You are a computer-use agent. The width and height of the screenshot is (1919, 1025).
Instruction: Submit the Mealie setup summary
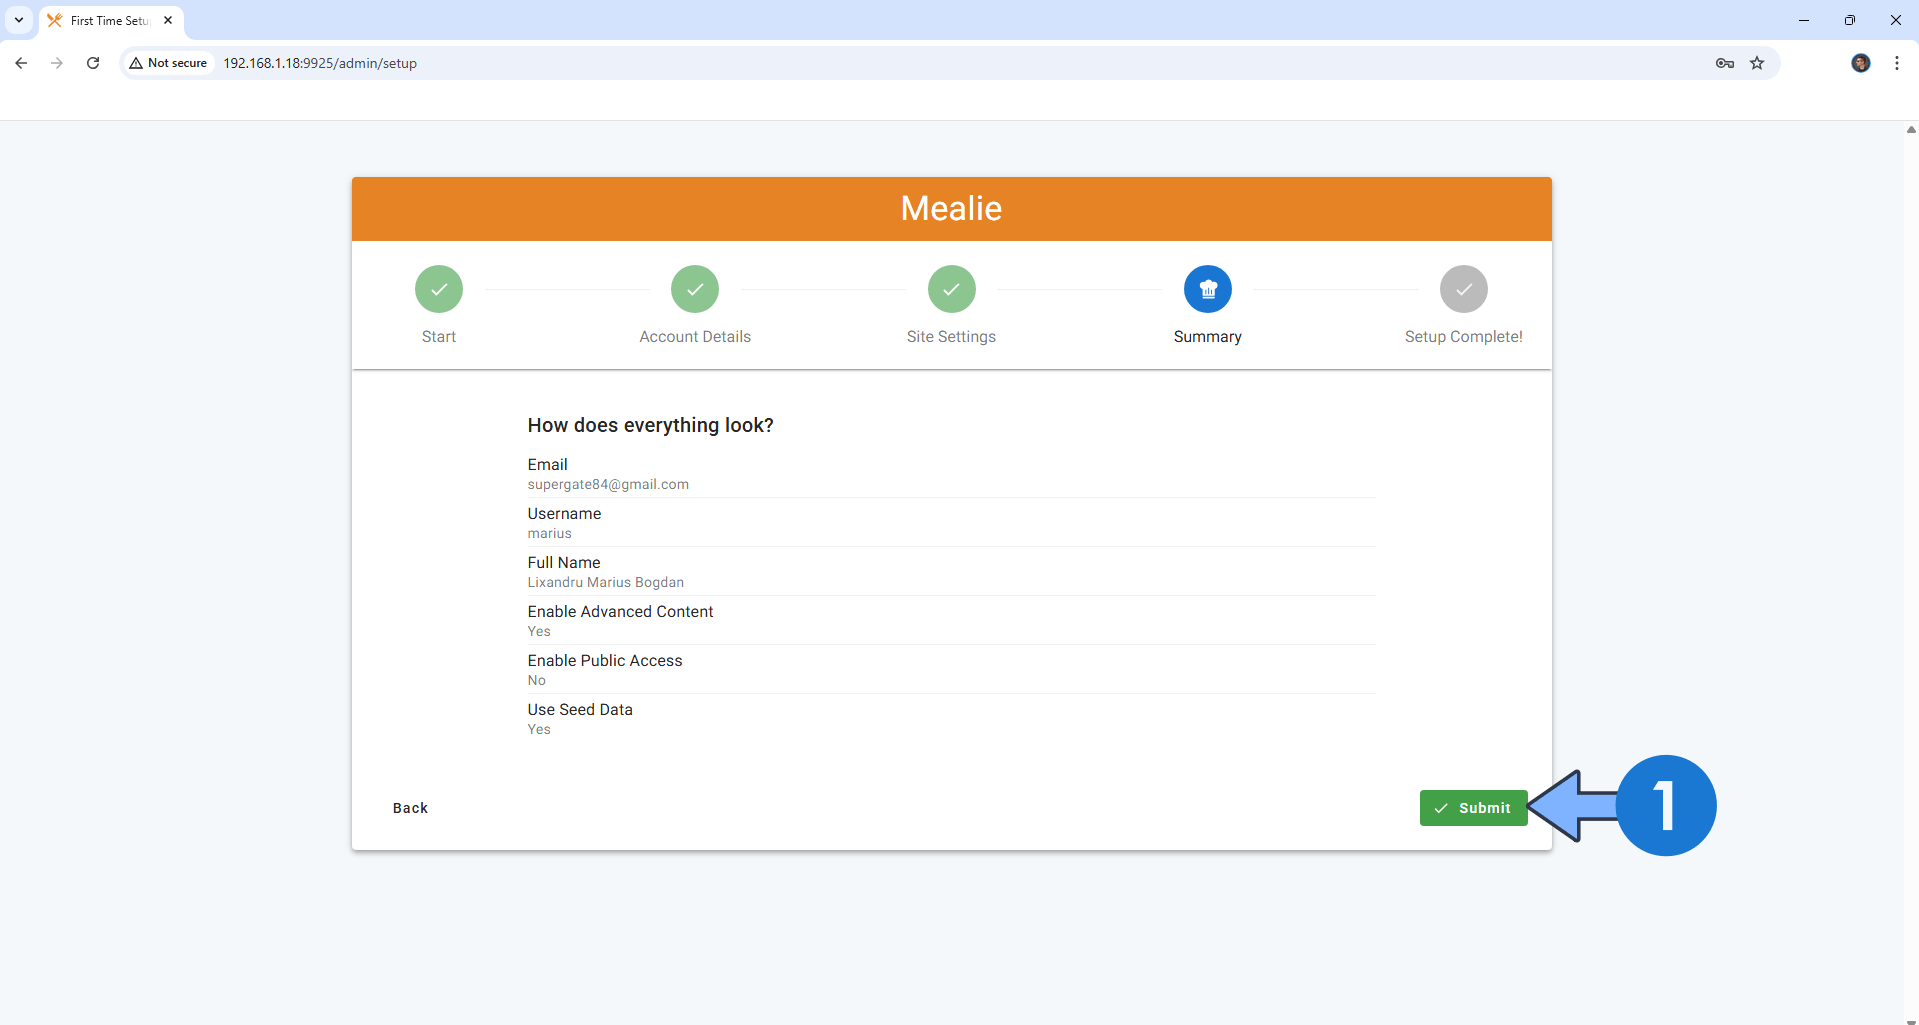pos(1473,808)
